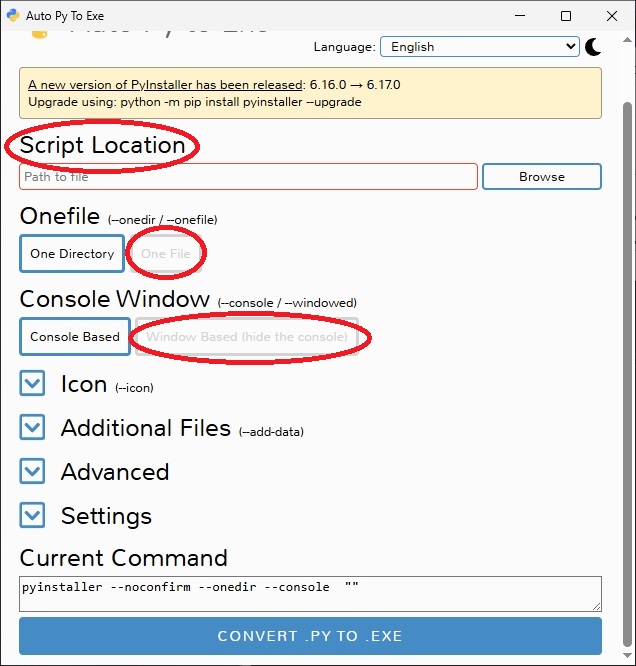
Task: Expand the Advanced section chevron
Action: click(x=33, y=472)
